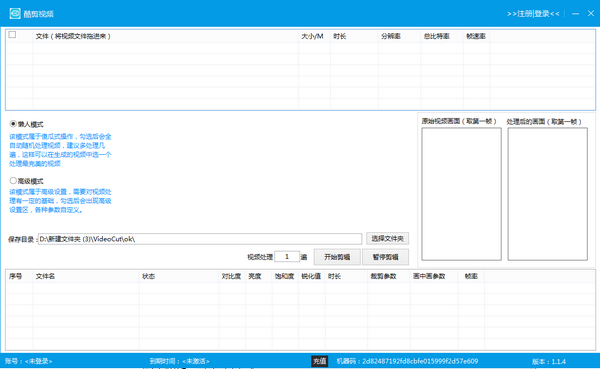Click the blue 懒人模式 description text
The image size is (600, 369).
(60, 150)
